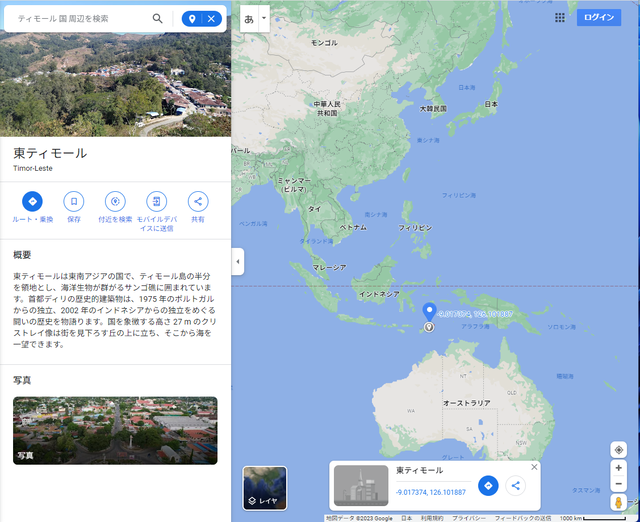Image resolution: width=640 pixels, height=522 pixels.
Task: Clear the search with the X icon
Action: pyautogui.click(x=211, y=19)
